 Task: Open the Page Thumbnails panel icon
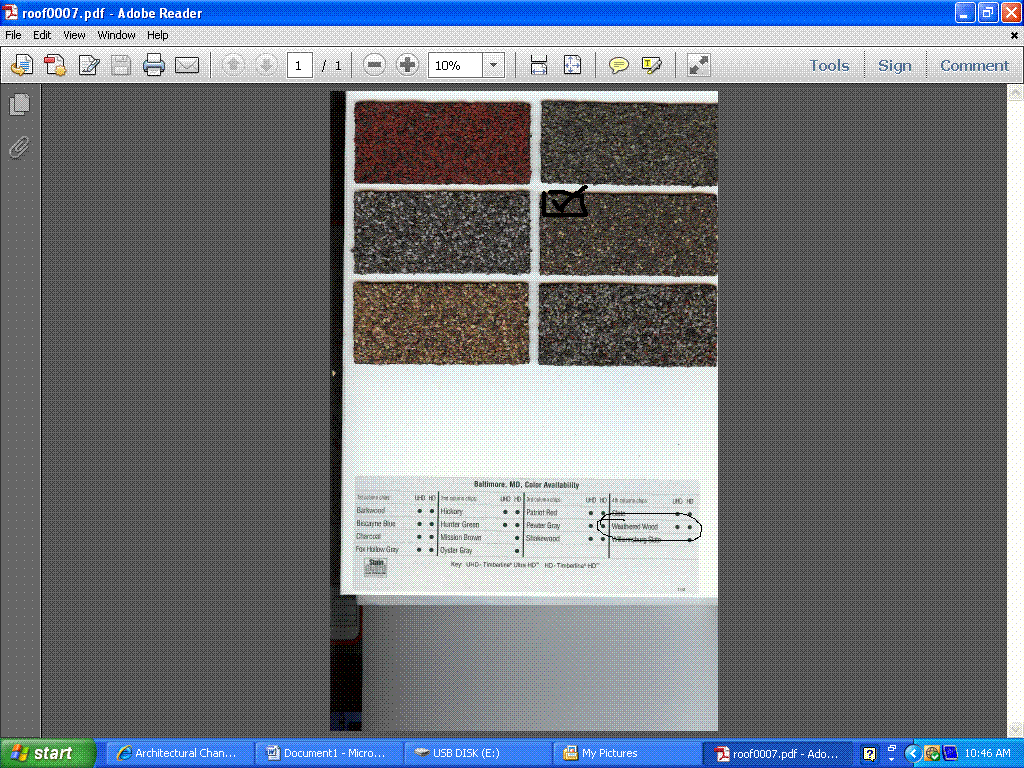click(19, 105)
